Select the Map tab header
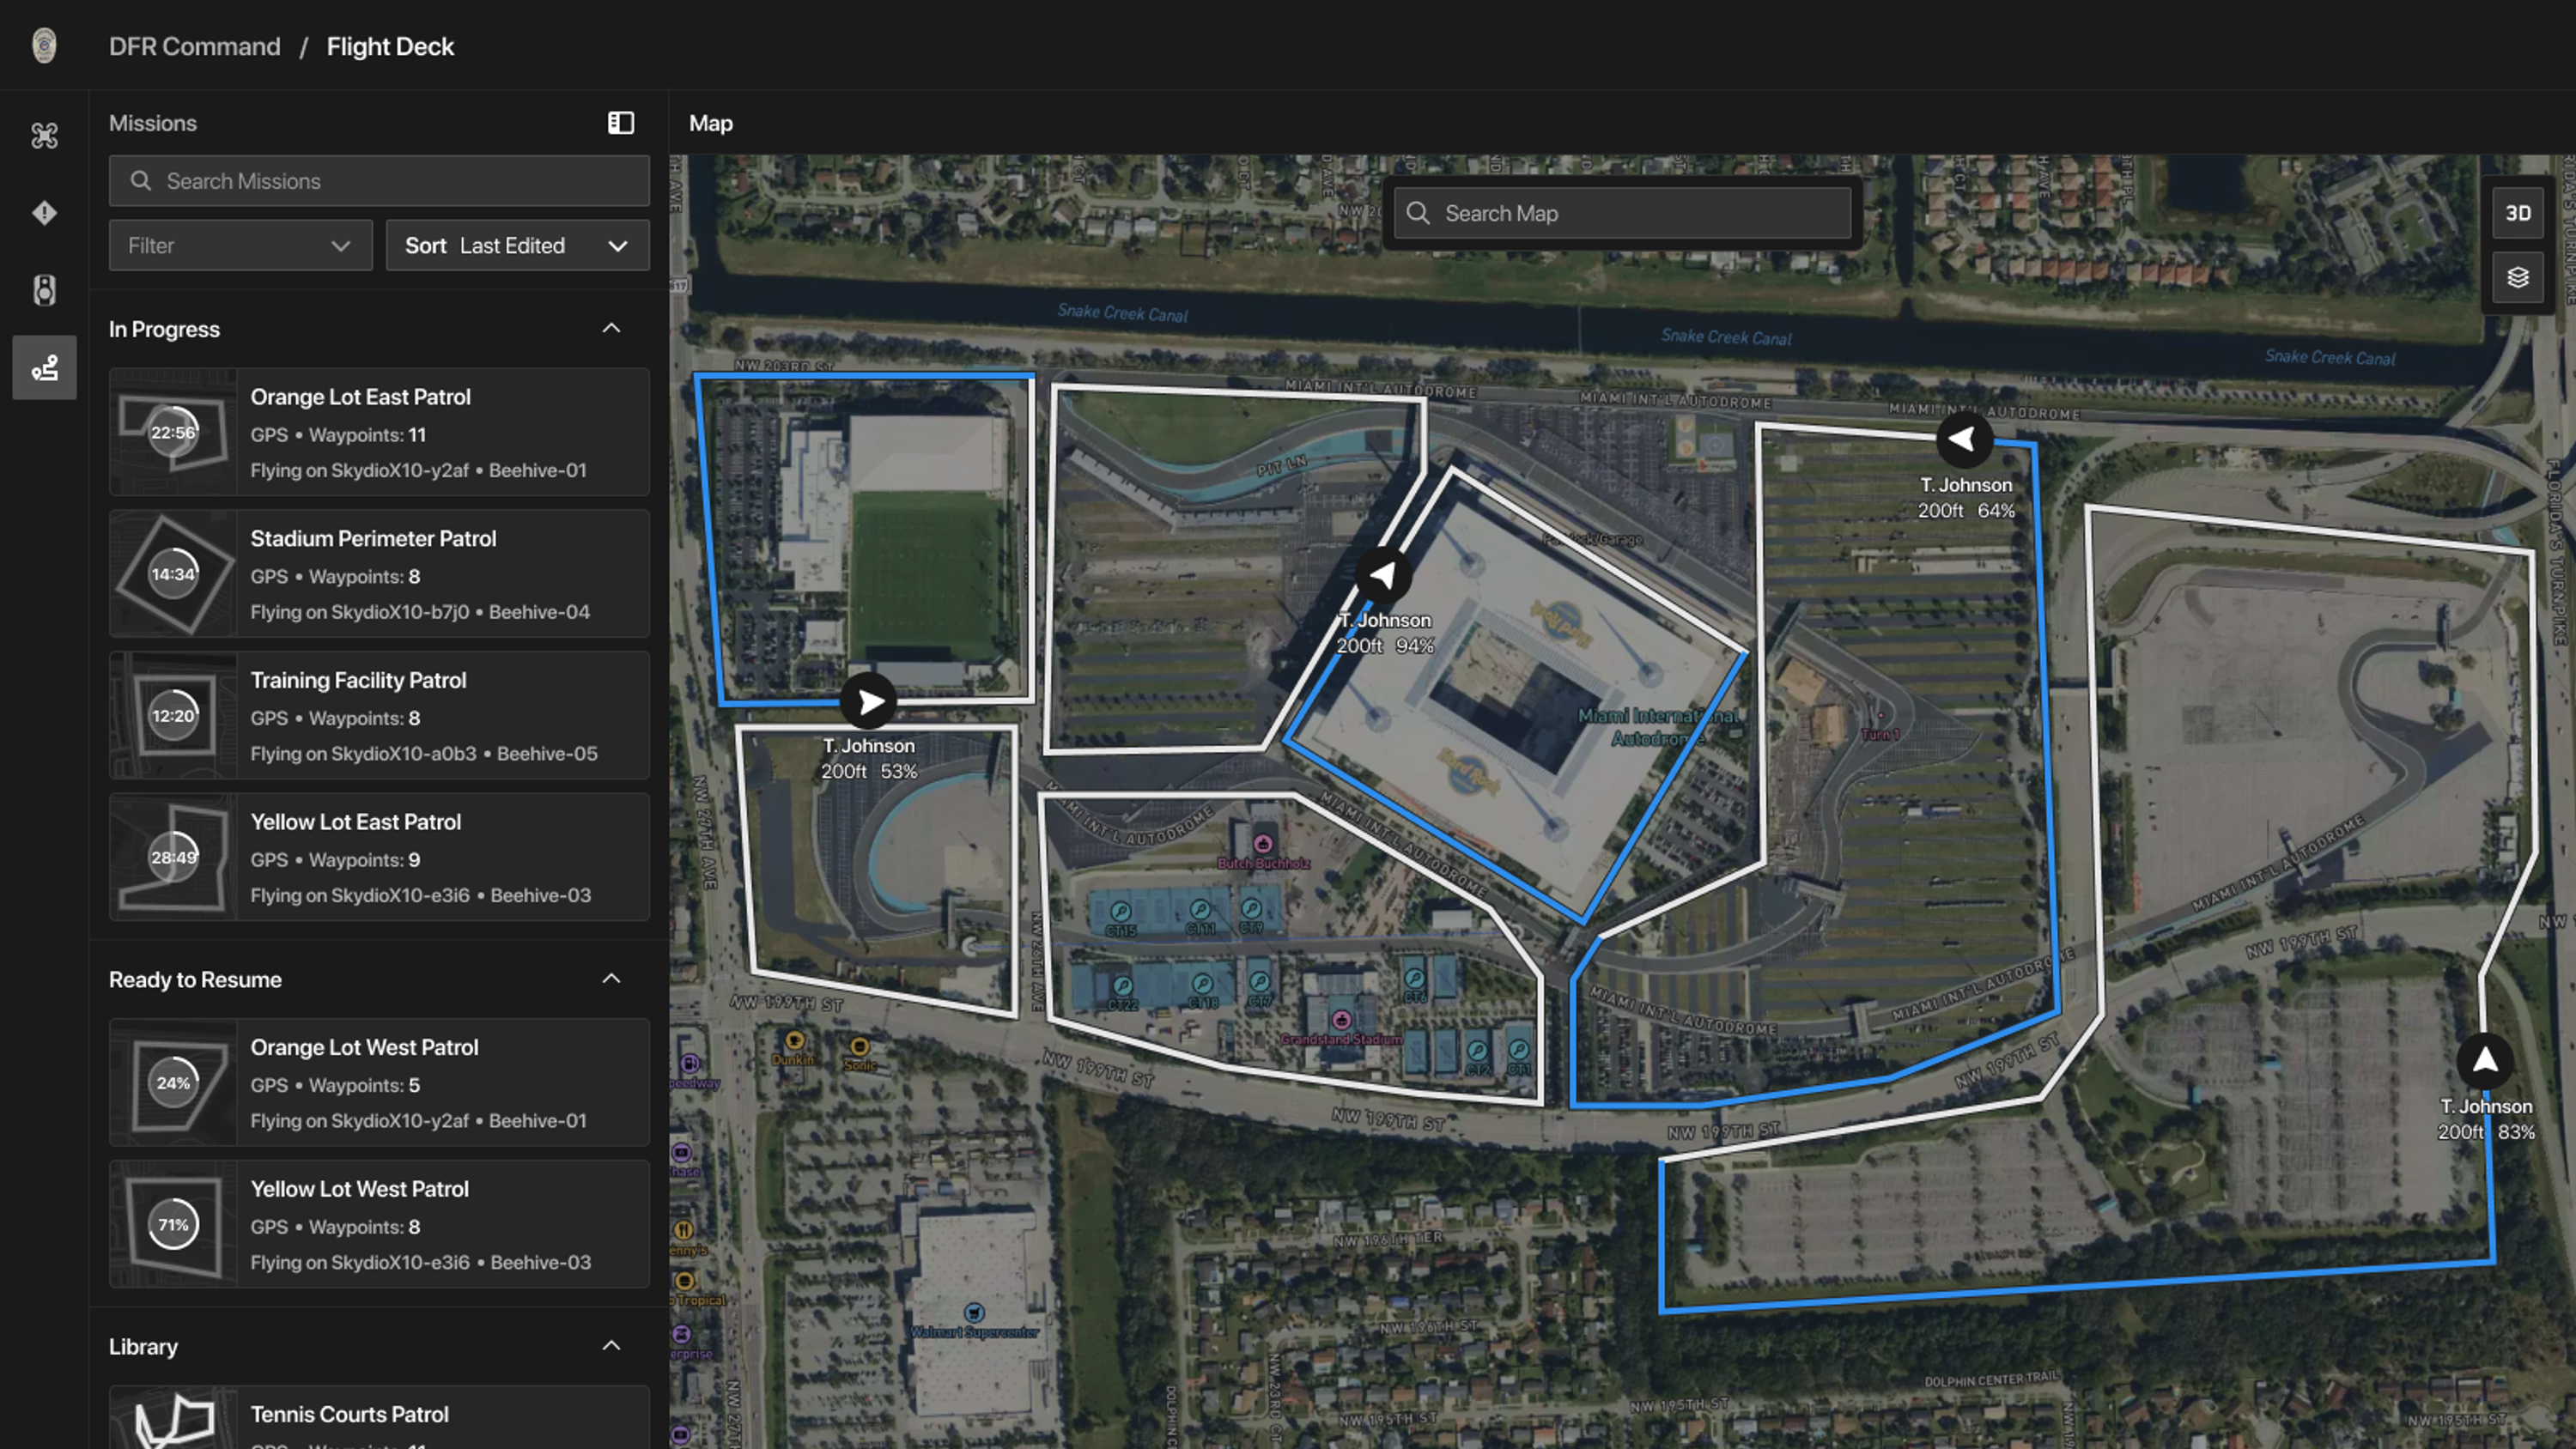The height and width of the screenshot is (1449, 2576). pyautogui.click(x=711, y=123)
